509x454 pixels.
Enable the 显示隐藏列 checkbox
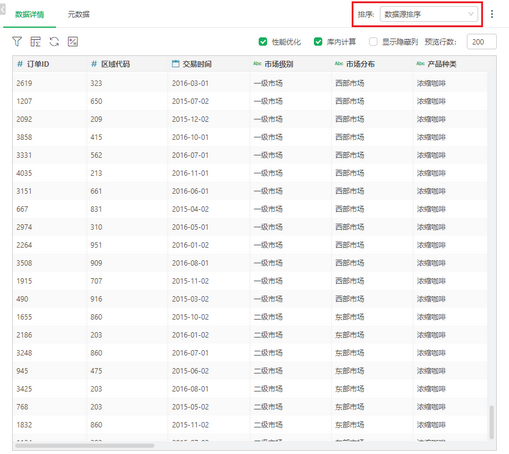click(x=373, y=42)
